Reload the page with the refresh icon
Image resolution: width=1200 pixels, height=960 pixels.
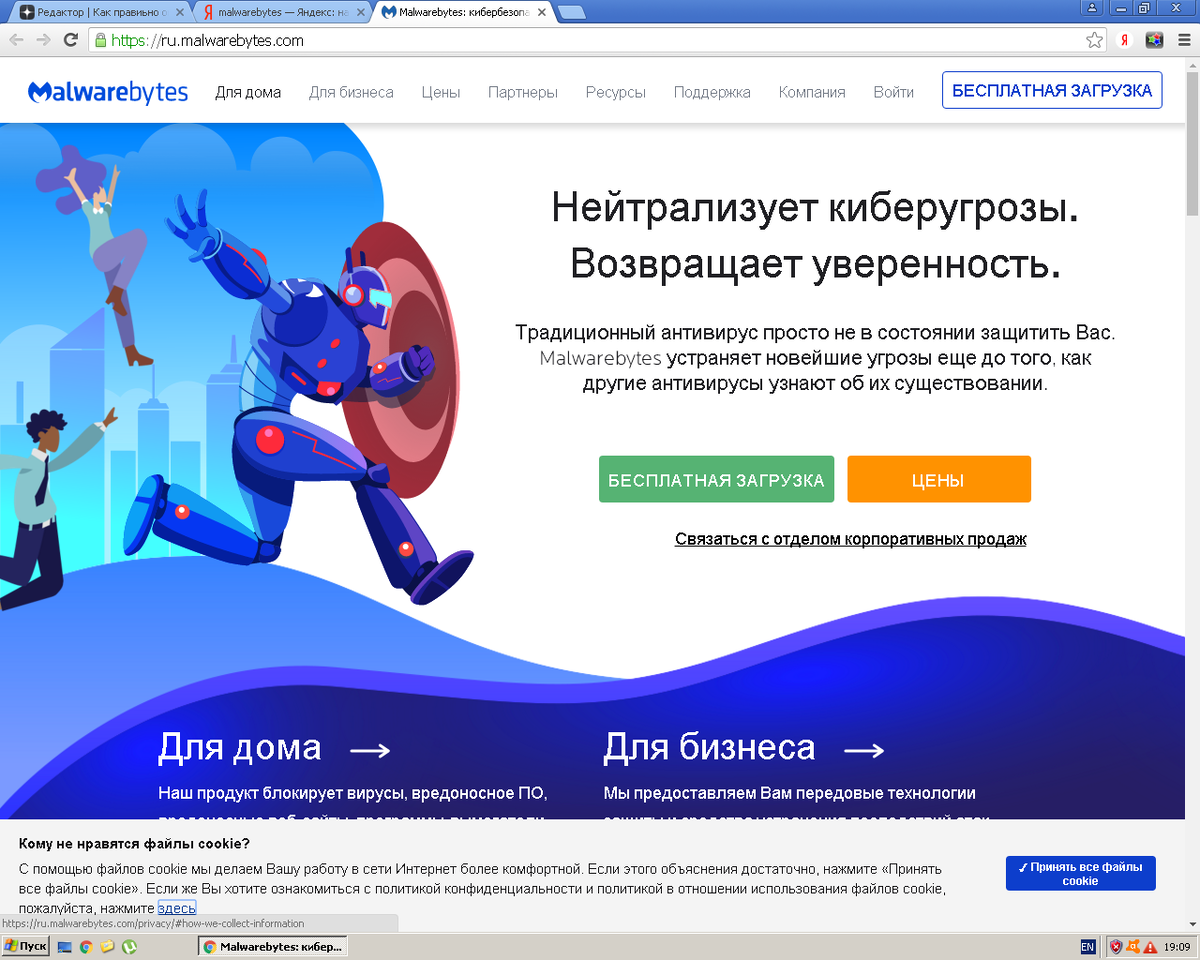click(x=70, y=40)
